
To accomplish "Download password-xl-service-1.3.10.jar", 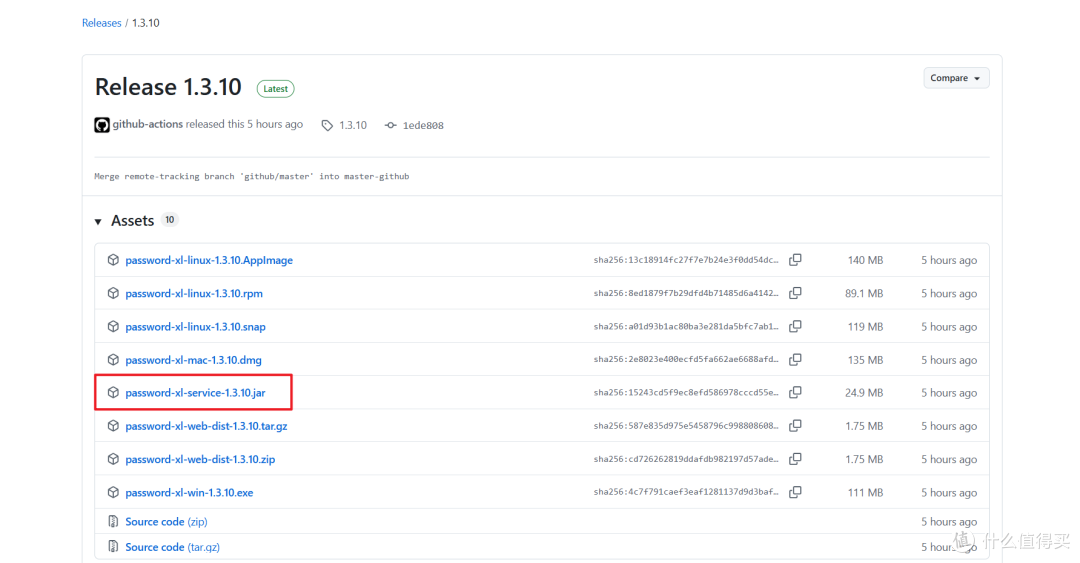I will click(x=195, y=393).
